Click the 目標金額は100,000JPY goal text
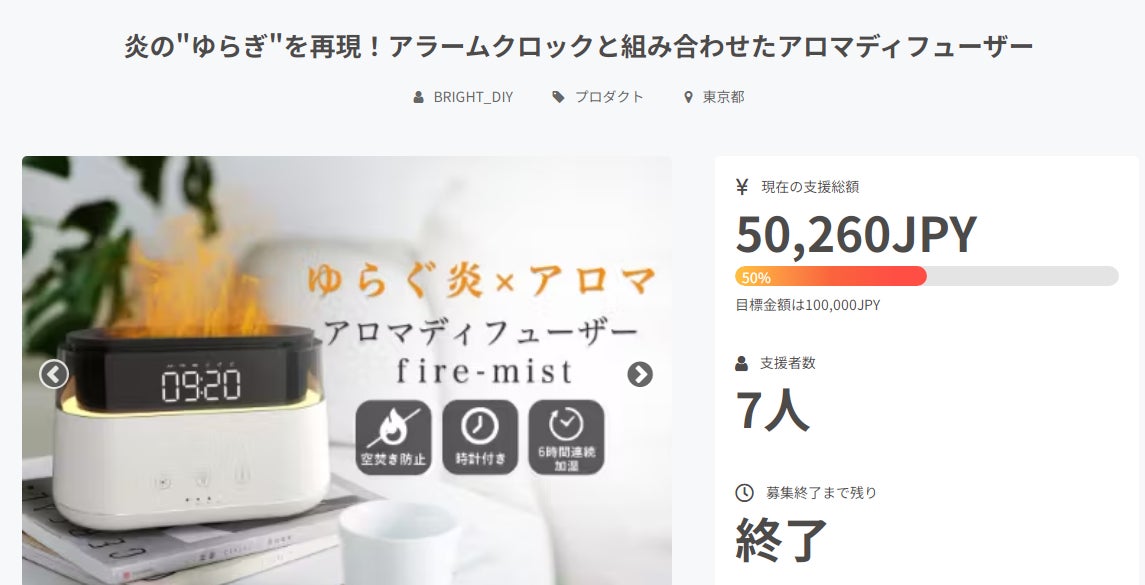Viewport: 1145px width, 585px height. click(x=808, y=305)
